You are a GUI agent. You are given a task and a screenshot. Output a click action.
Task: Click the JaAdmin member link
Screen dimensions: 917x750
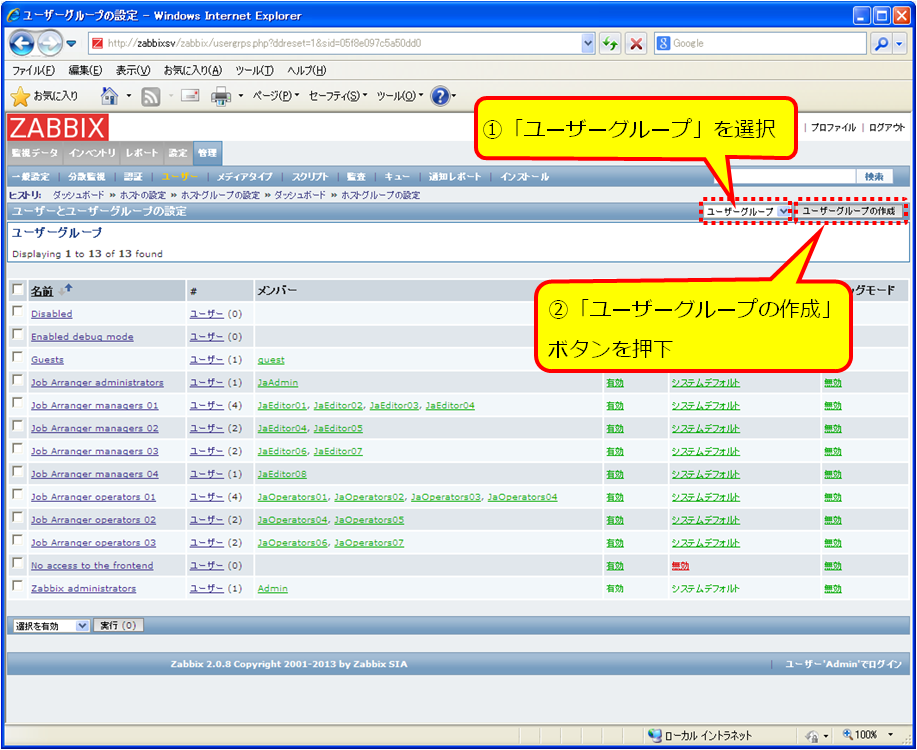pos(278,383)
